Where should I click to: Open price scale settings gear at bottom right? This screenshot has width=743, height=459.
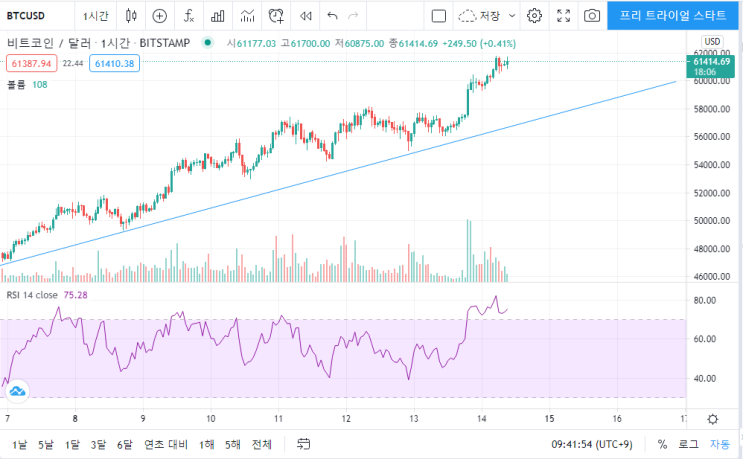[x=712, y=419]
